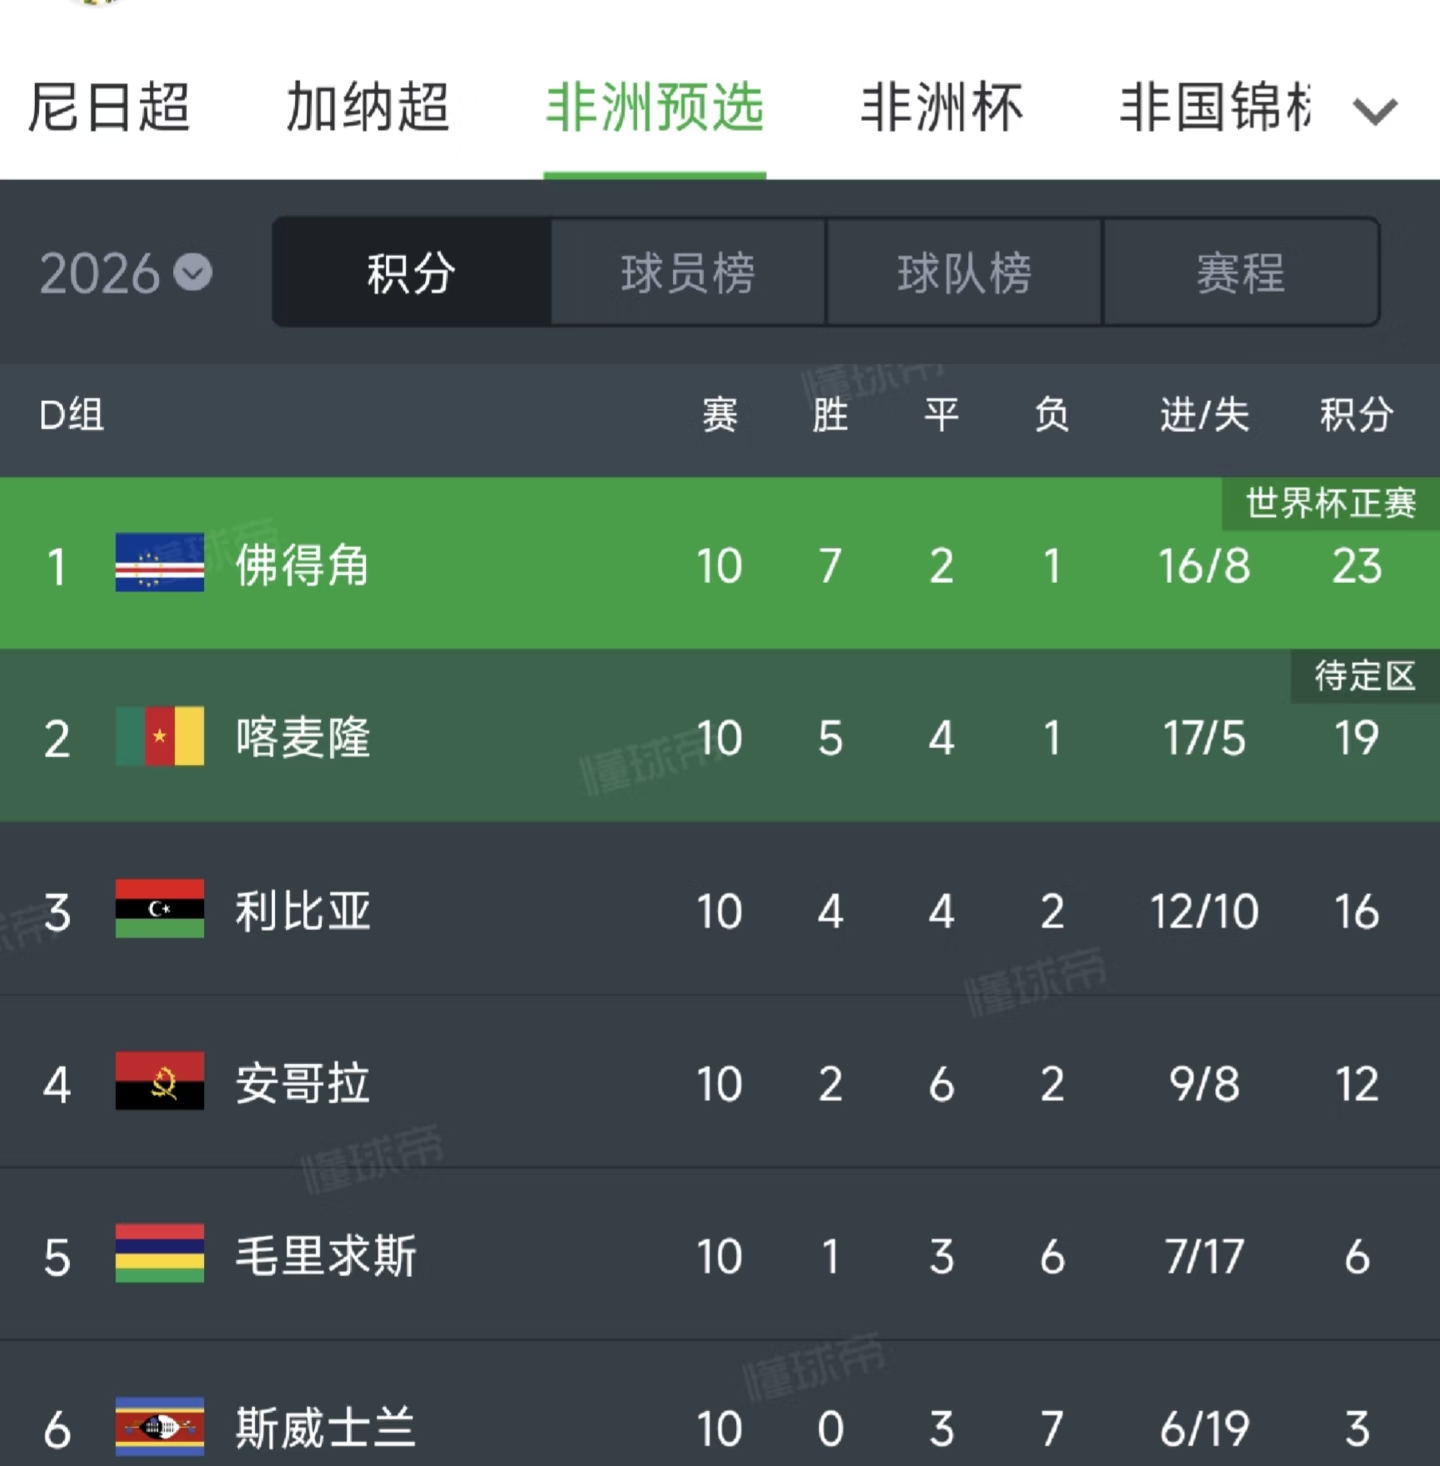1440x1466 pixels.
Task: Switch to the 赛程 schedule view
Action: [x=1241, y=273]
